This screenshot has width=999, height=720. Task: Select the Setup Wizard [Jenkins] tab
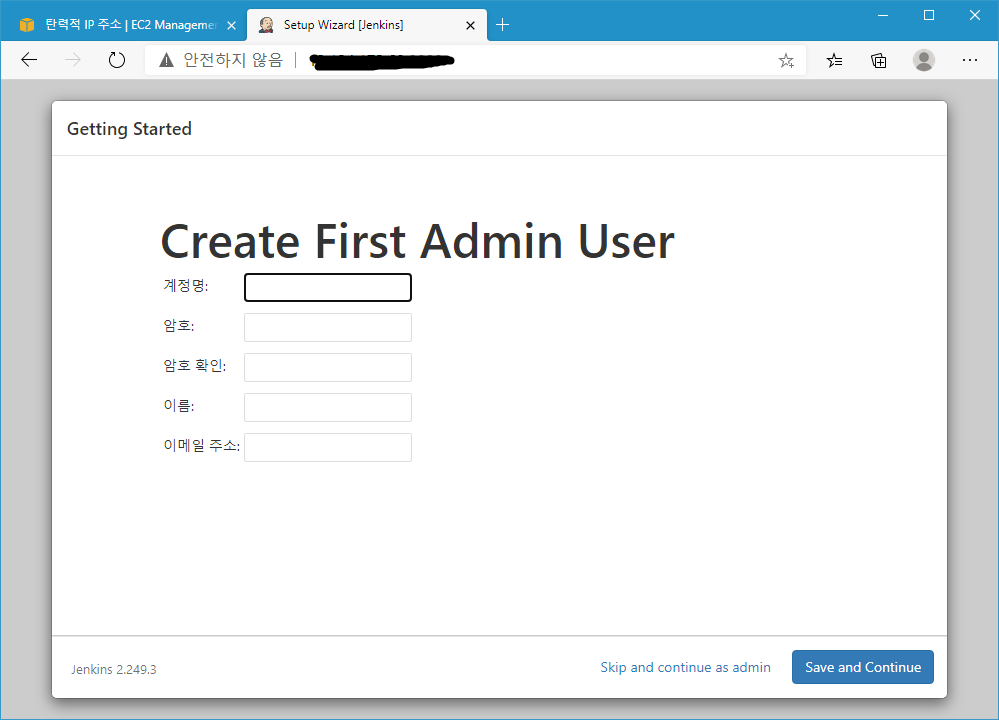click(366, 25)
